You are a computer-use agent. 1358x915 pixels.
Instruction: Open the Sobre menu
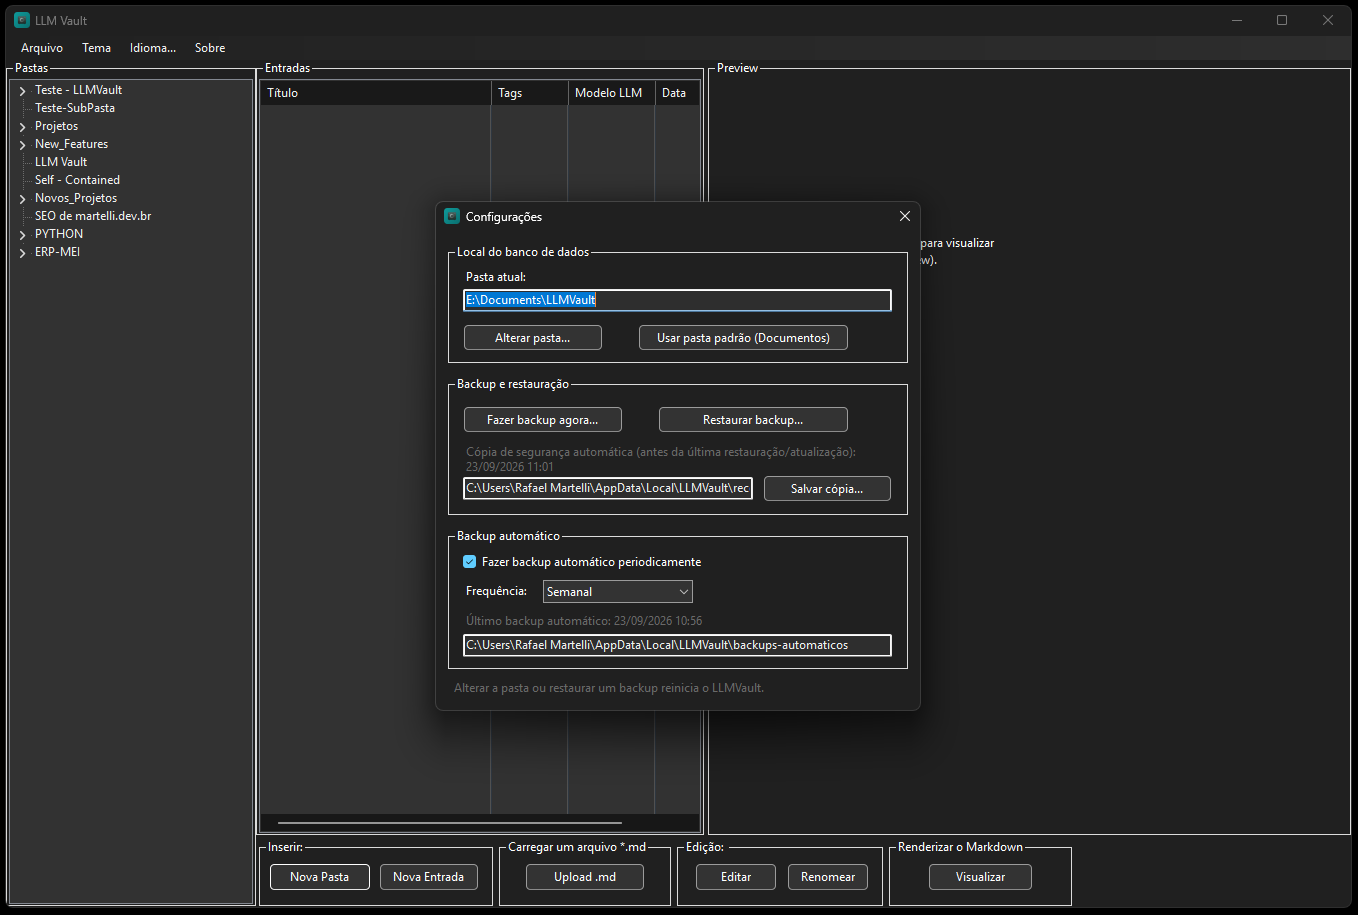[x=210, y=48]
